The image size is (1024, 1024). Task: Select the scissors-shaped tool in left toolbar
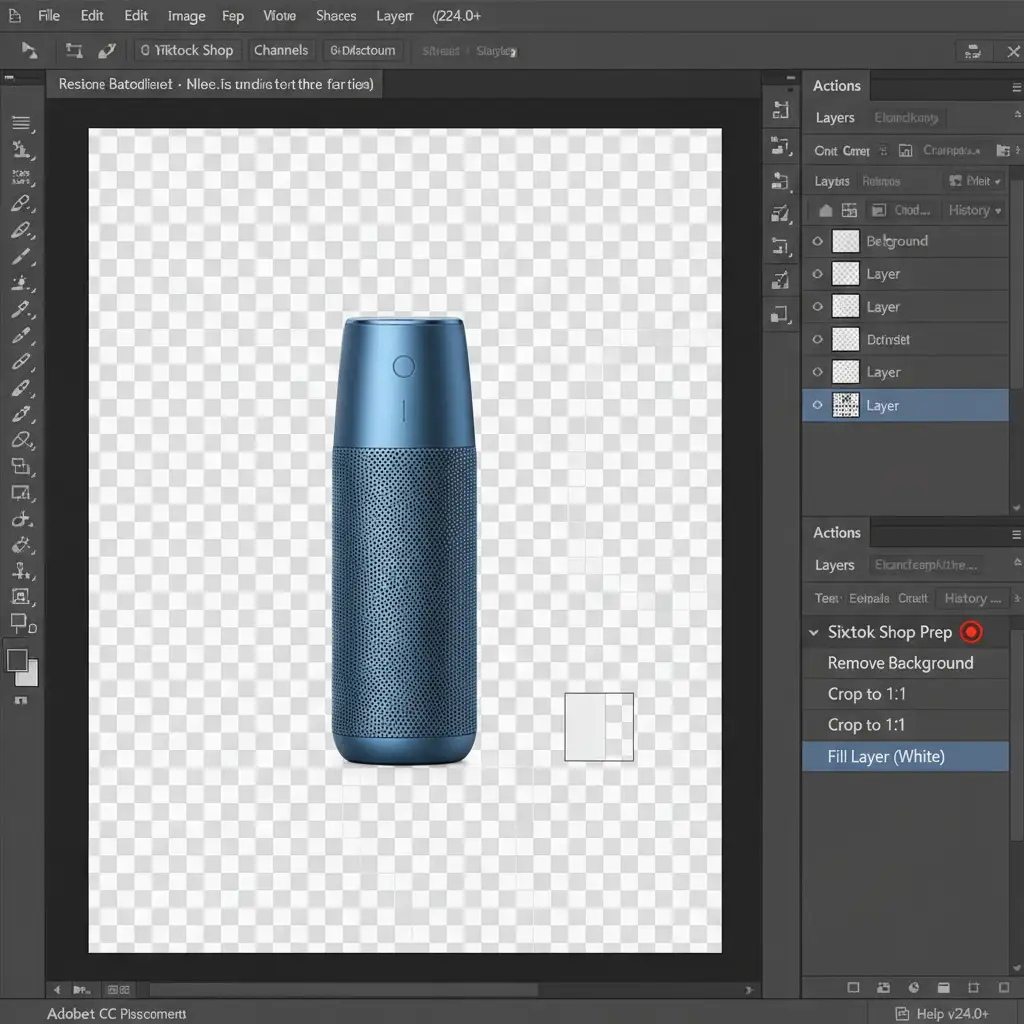point(20,519)
